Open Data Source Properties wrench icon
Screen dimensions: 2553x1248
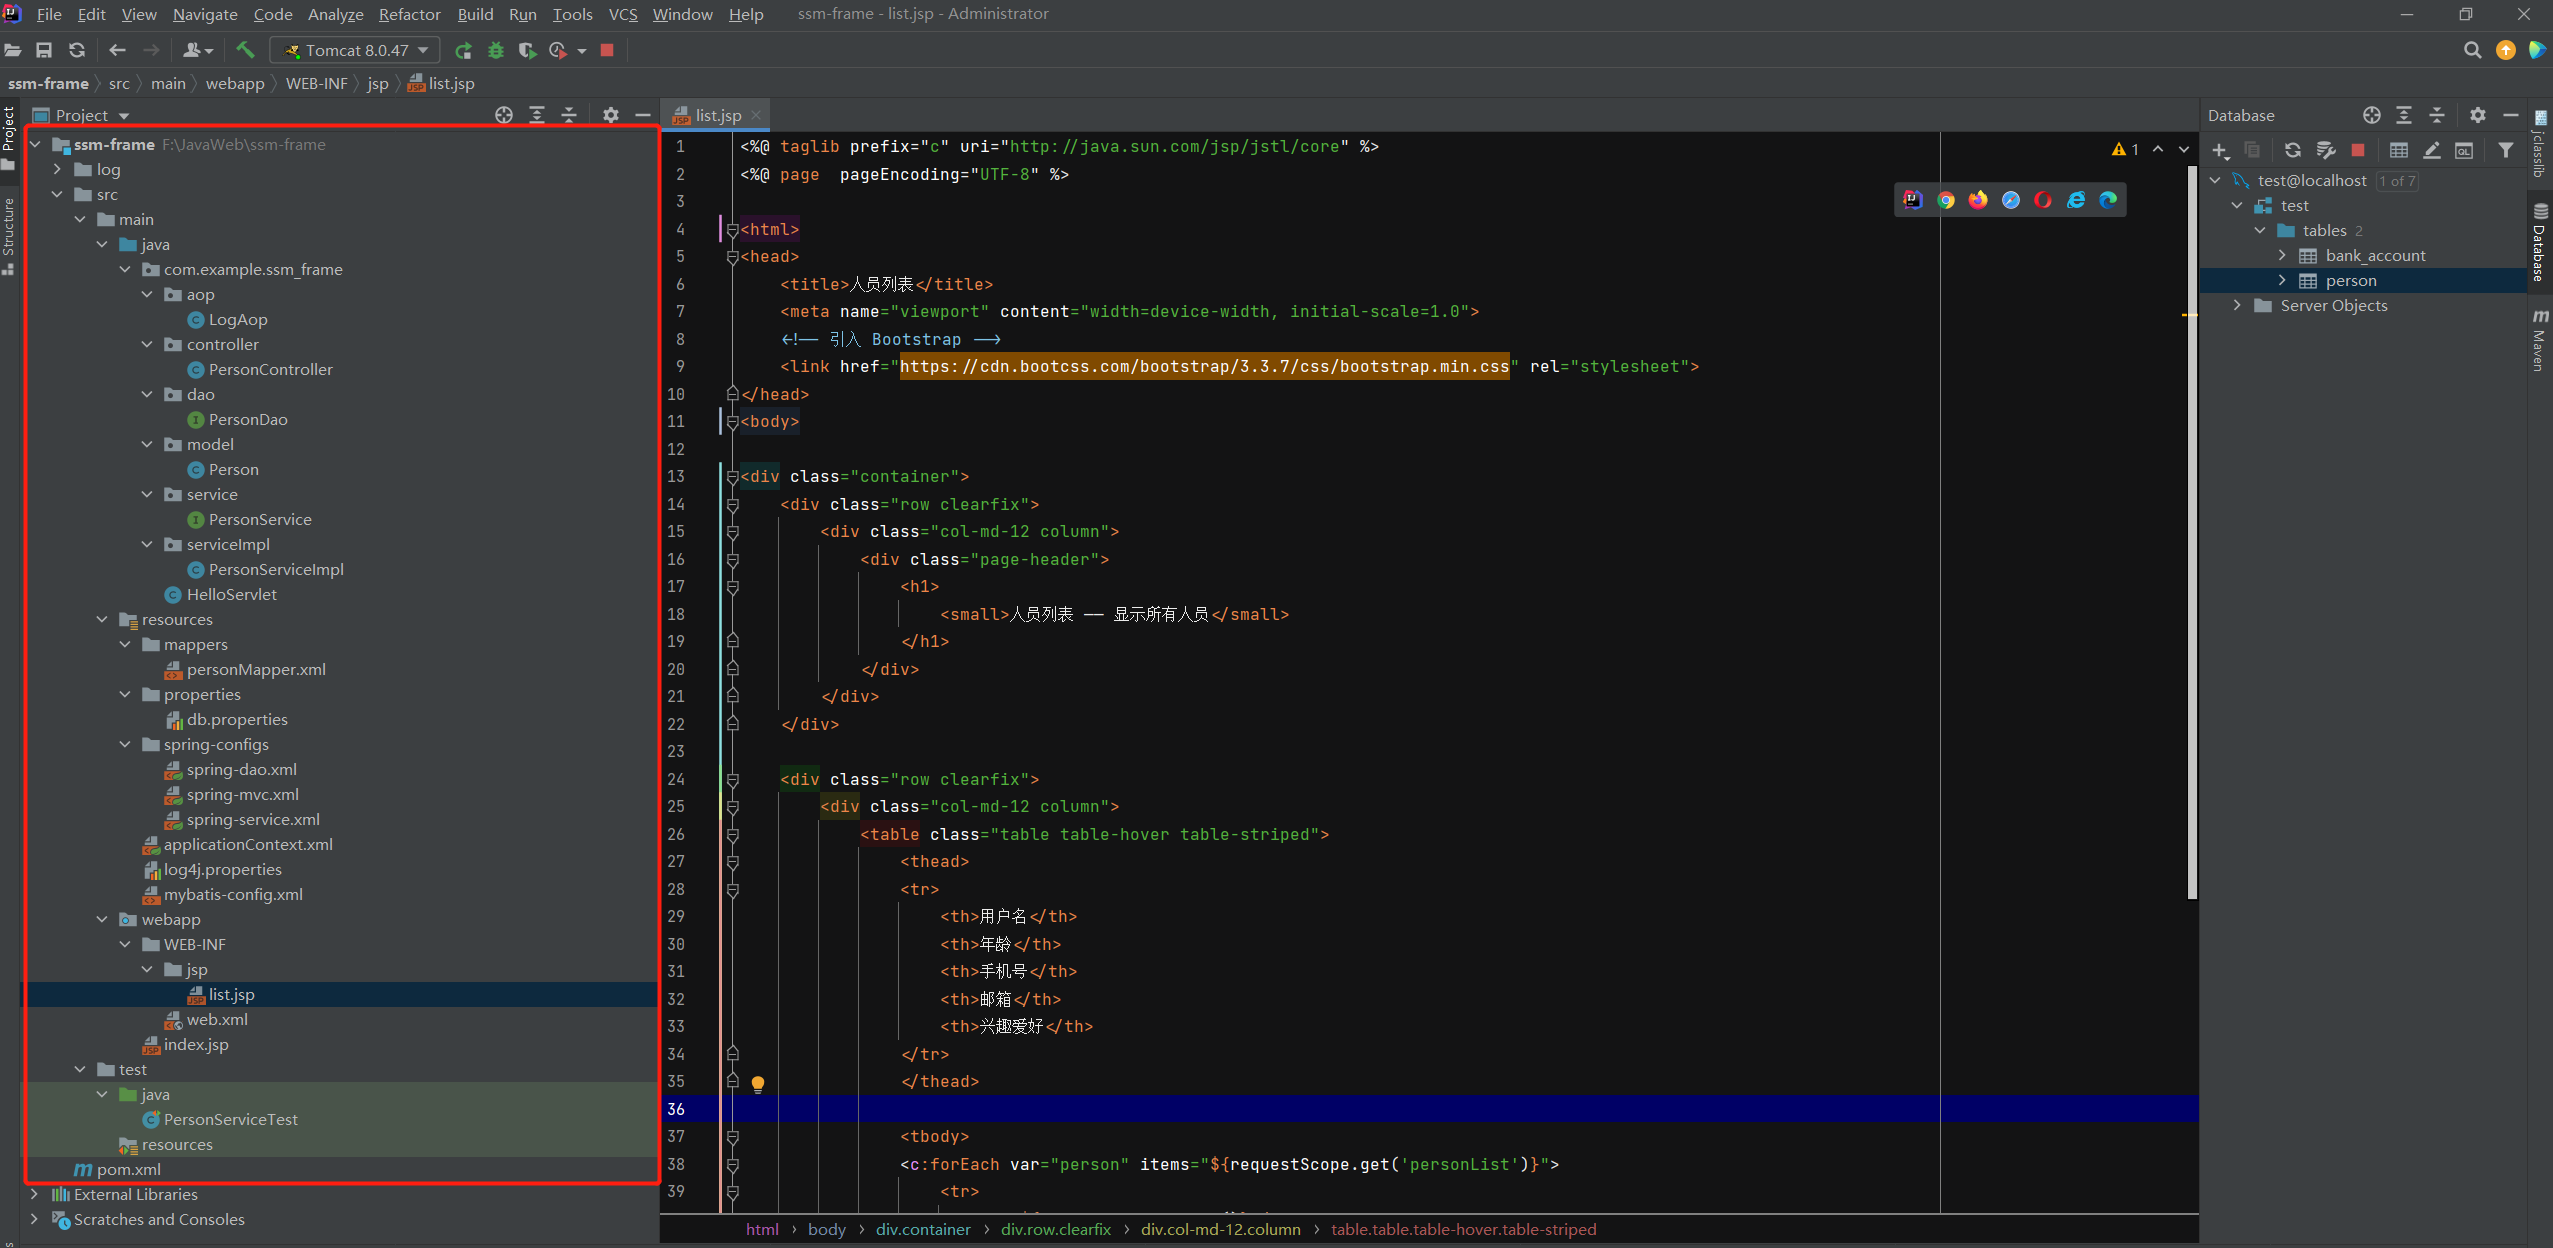pyautogui.click(x=2326, y=150)
